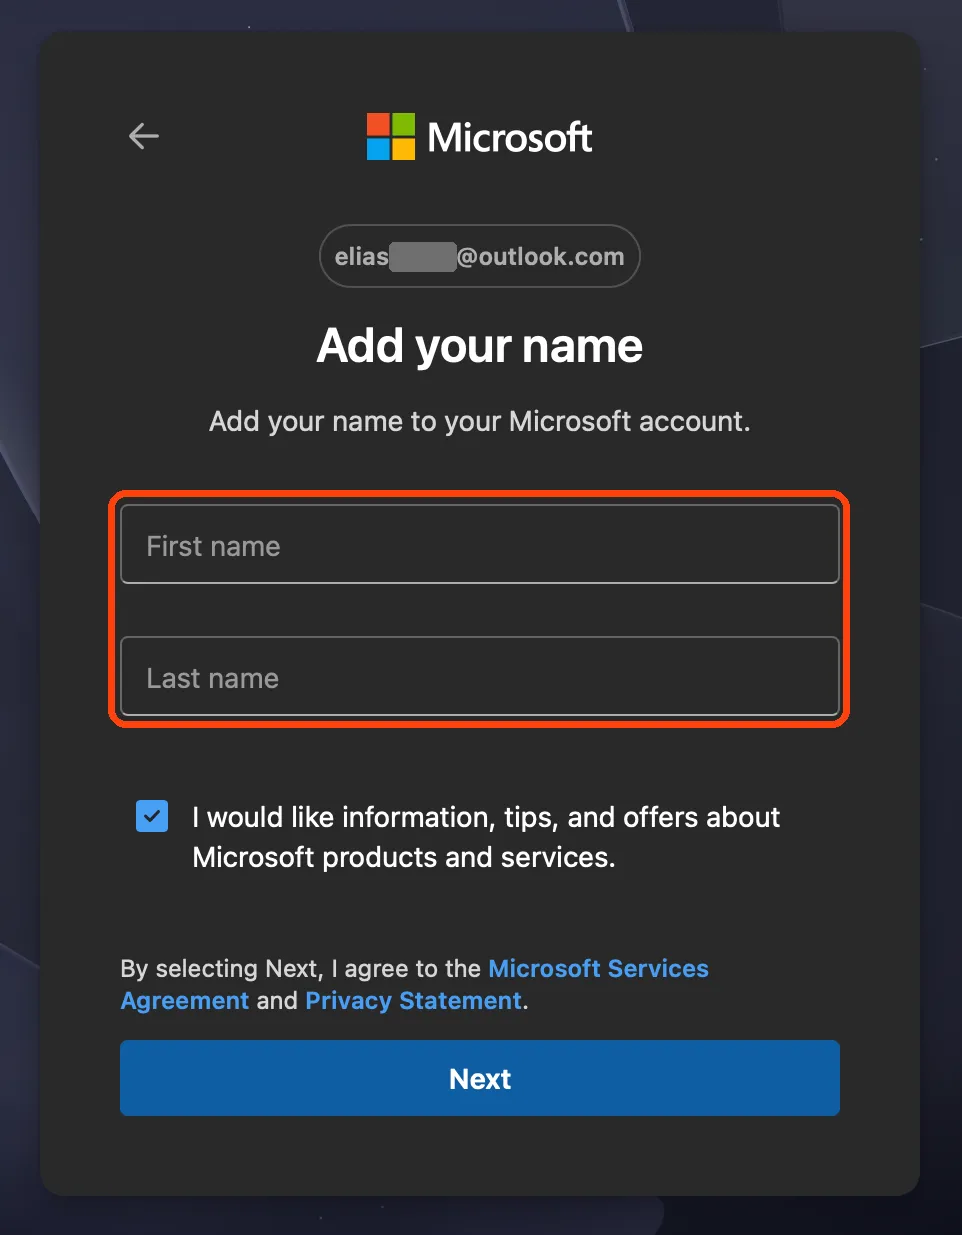This screenshot has height=1235, width=962.
Task: Focus the Last name input field
Action: pos(480,676)
